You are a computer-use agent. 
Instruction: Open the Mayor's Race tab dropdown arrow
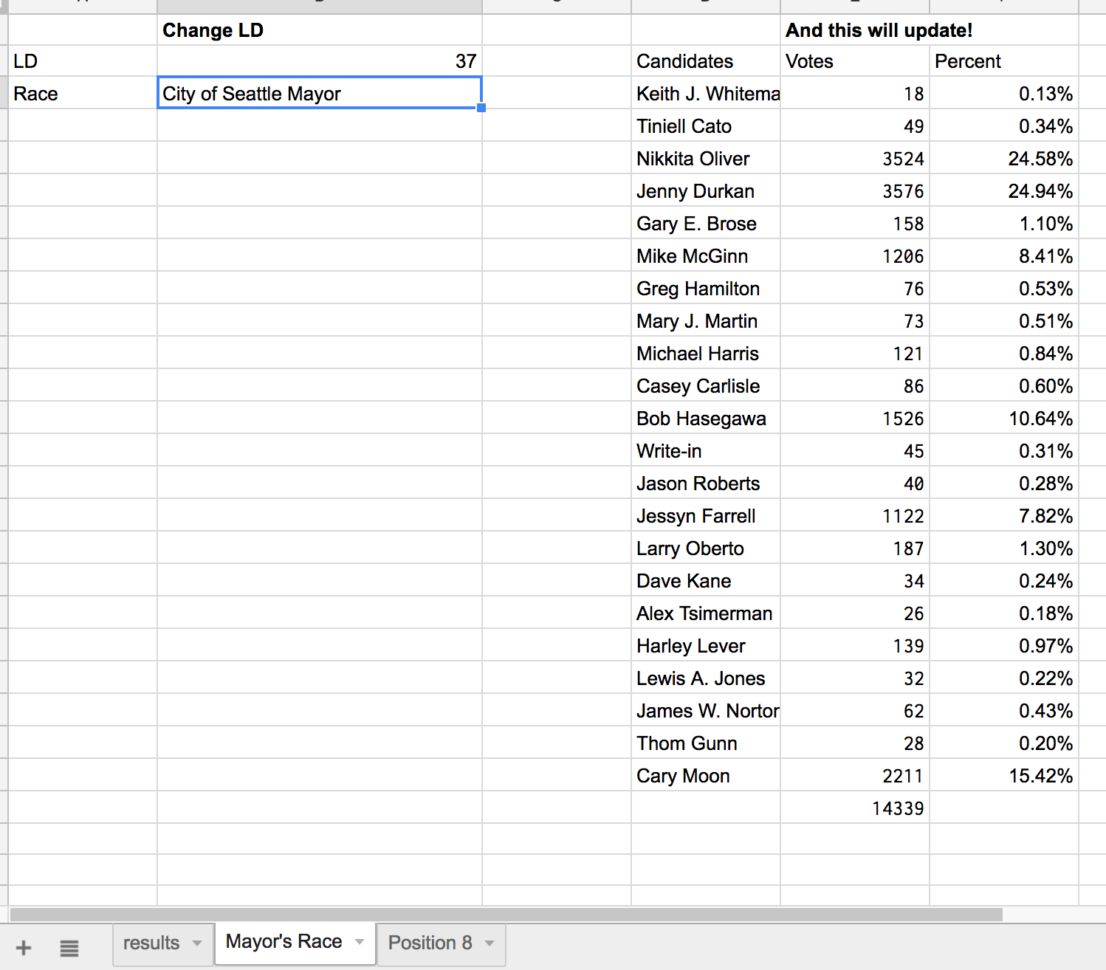358,942
